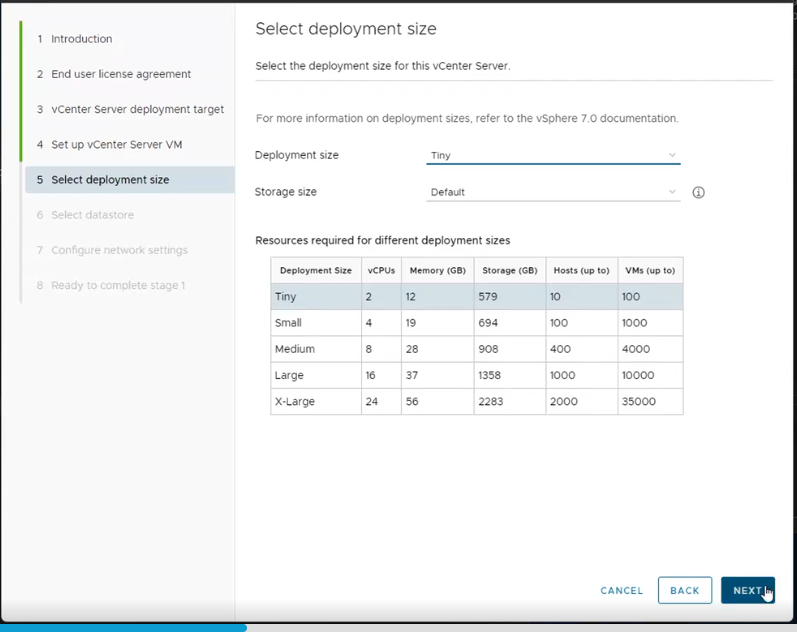797x632 pixels.
Task: Open the storage size info icon
Action: 698,192
